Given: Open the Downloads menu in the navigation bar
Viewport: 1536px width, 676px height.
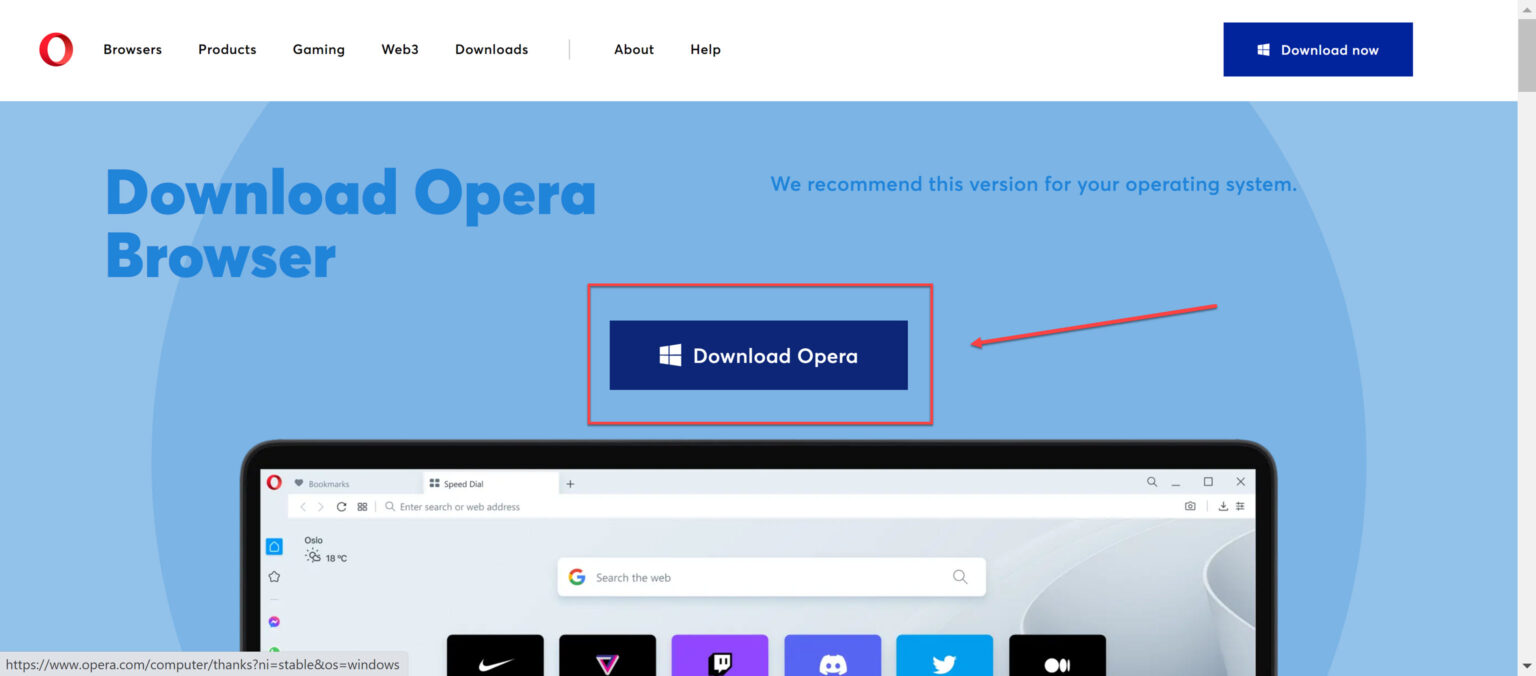Looking at the screenshot, I should point(491,49).
